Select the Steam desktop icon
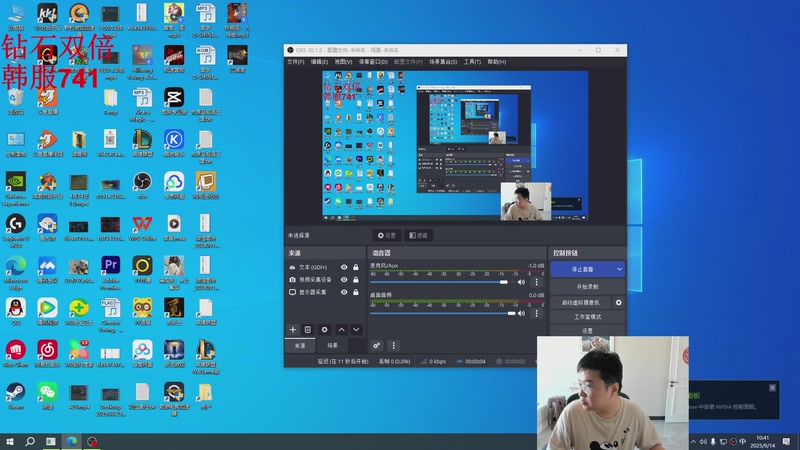 [x=16, y=396]
